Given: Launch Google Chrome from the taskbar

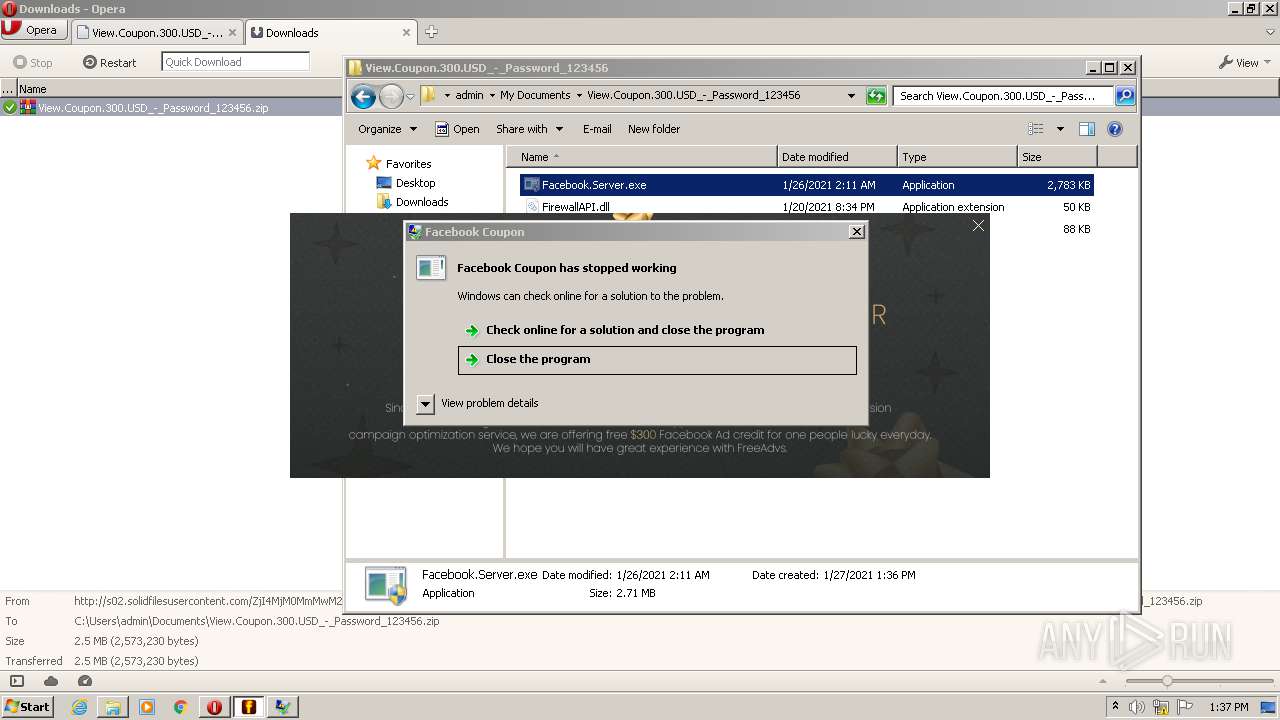Looking at the screenshot, I should pos(181,706).
